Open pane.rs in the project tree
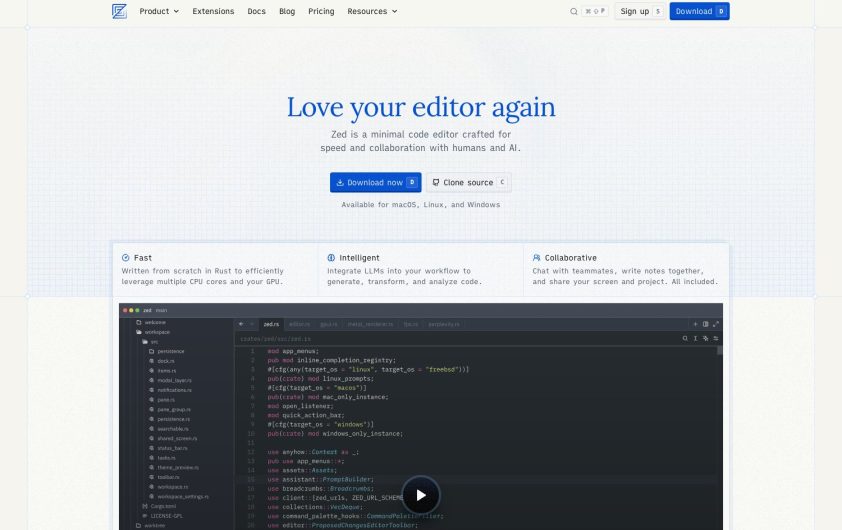The image size is (842, 530). coord(162,400)
